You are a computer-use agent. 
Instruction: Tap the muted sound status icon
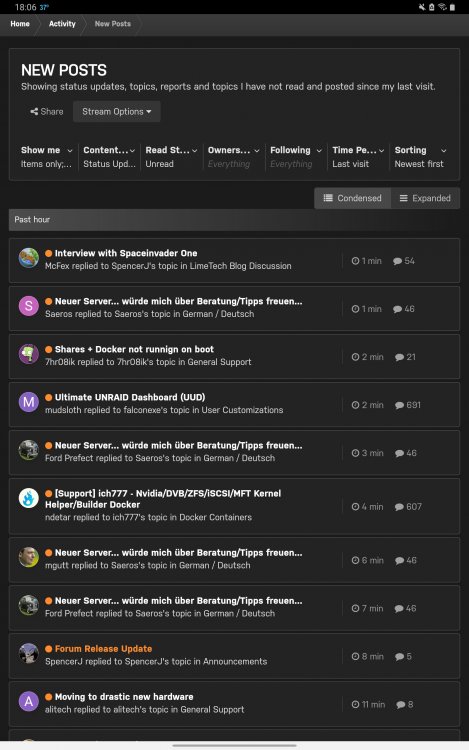coord(422,7)
